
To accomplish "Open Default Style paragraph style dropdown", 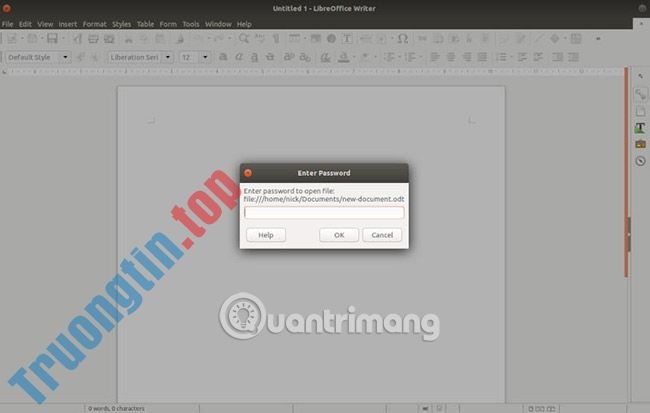I will [x=65, y=57].
